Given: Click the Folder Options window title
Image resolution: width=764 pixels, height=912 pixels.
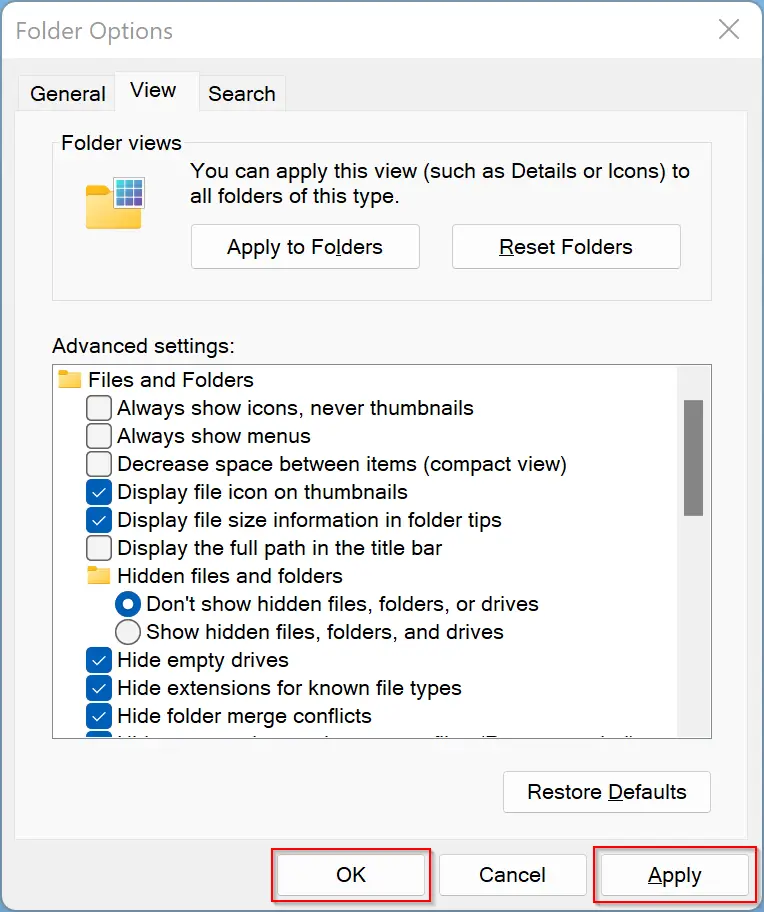Looking at the screenshot, I should pyautogui.click(x=94, y=31).
